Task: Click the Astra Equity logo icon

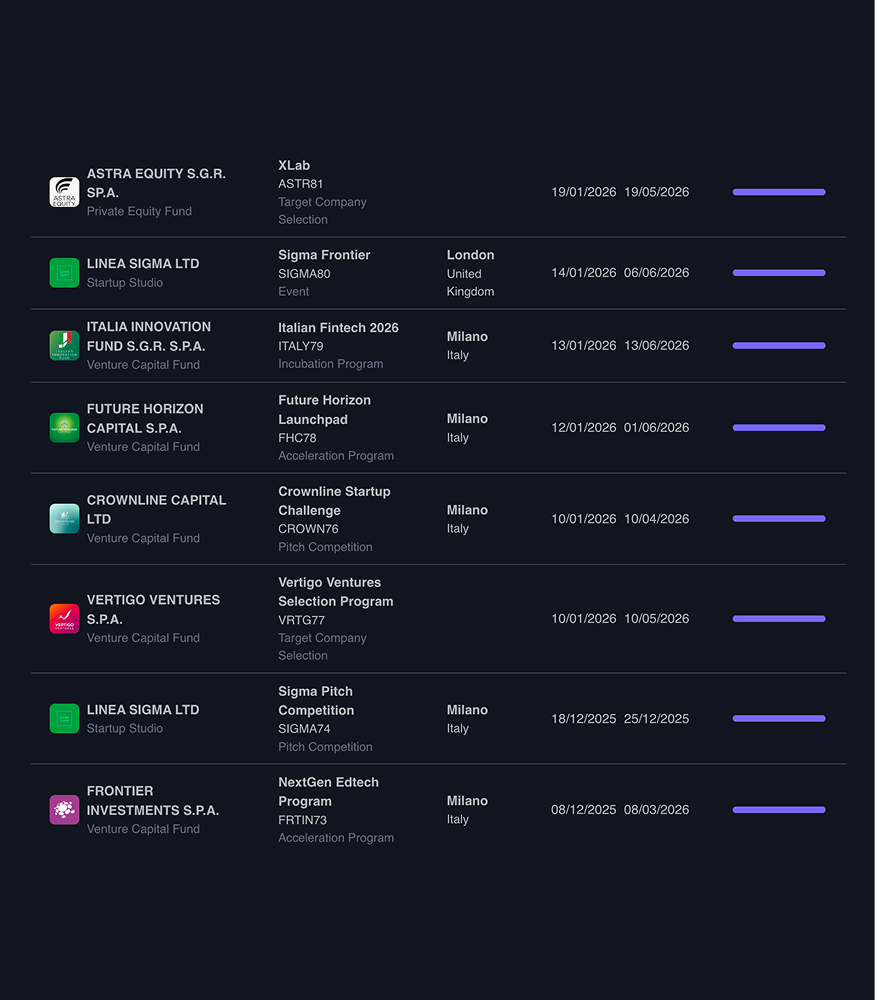Action: [x=64, y=192]
